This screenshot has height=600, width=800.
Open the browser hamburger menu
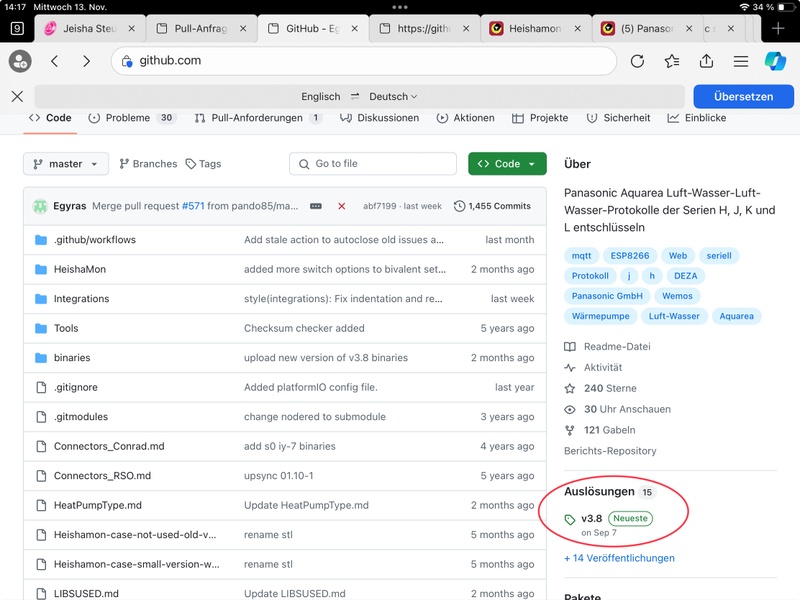click(741, 61)
